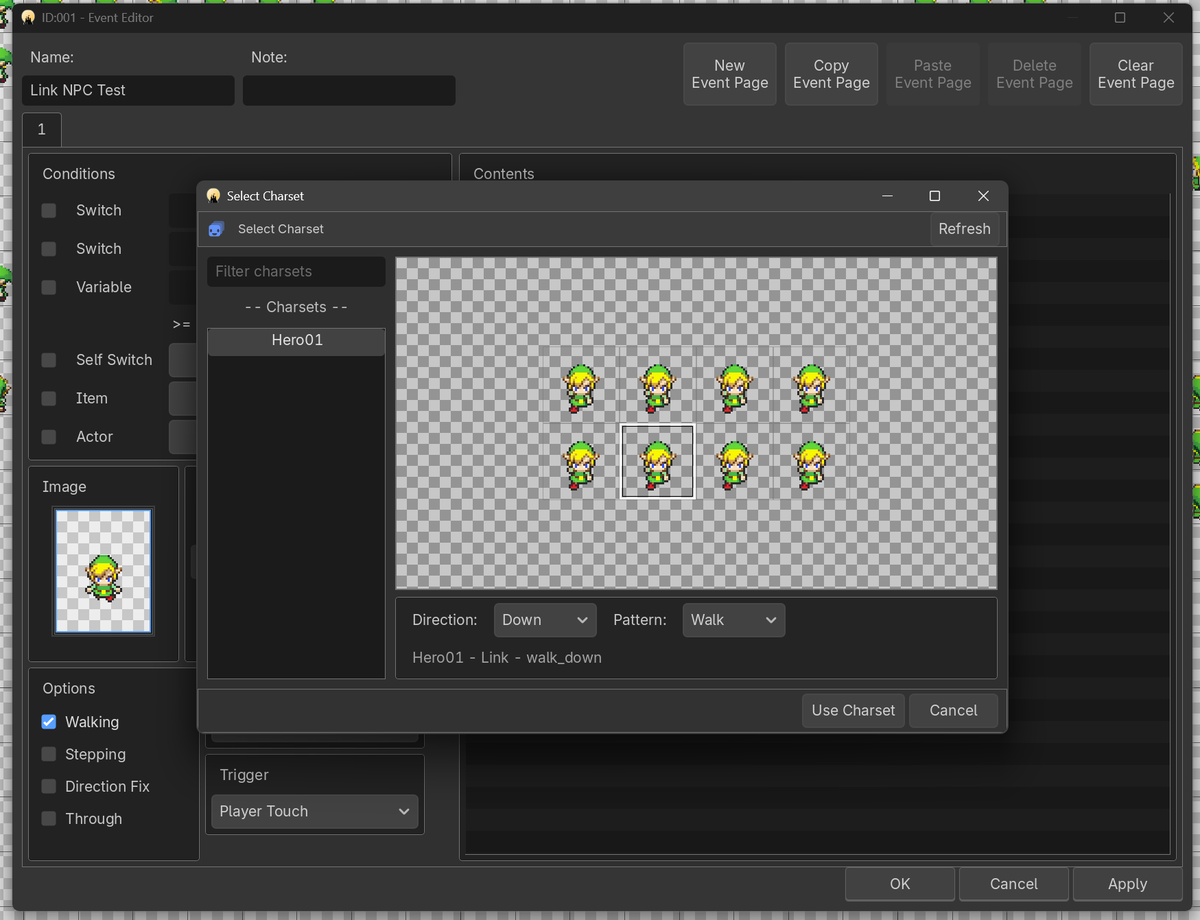Click the Use Charset button
Viewport: 1200px width, 920px height.
(853, 710)
